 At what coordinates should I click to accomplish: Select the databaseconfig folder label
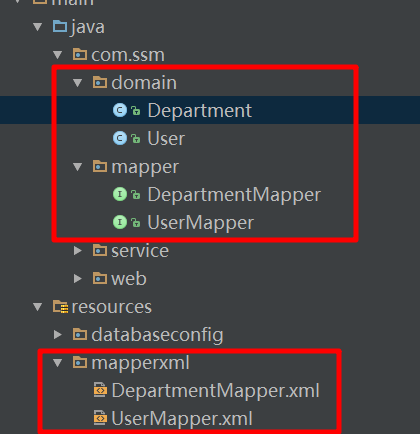click(157, 335)
